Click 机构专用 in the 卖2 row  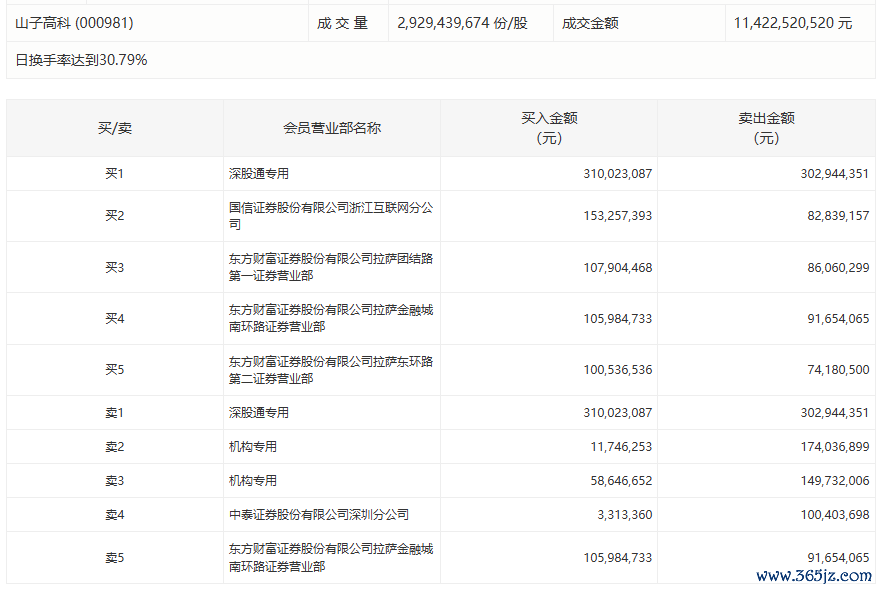pyautogui.click(x=253, y=447)
